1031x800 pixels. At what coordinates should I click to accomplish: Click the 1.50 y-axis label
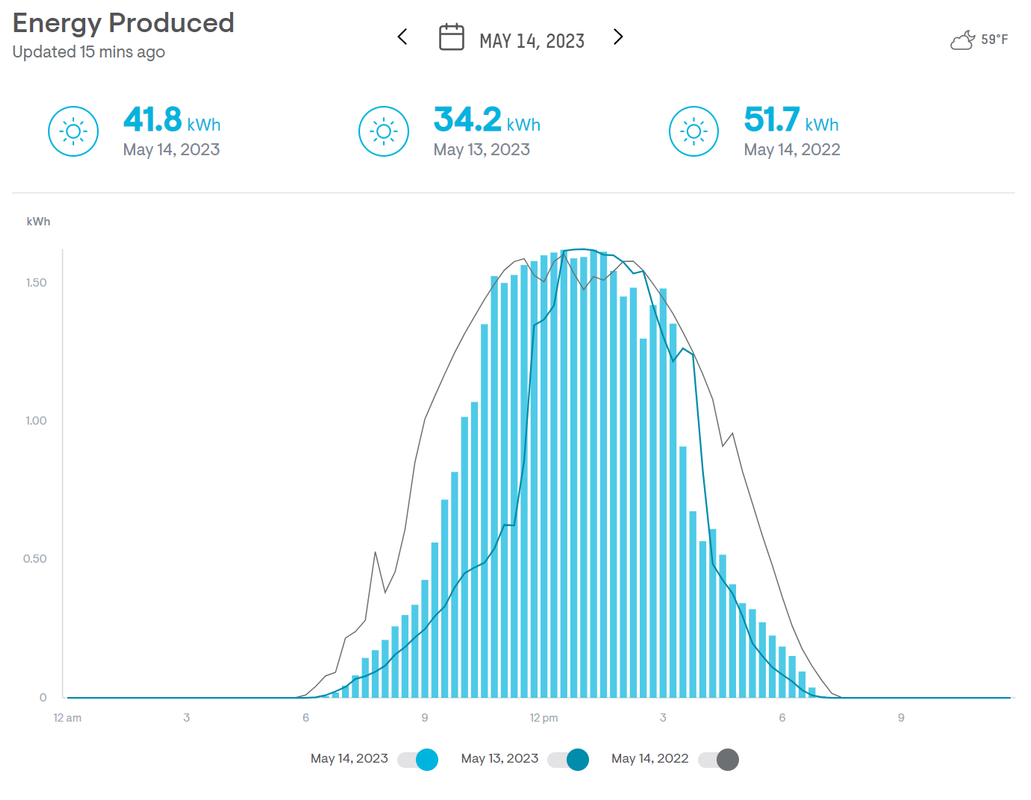[36, 283]
